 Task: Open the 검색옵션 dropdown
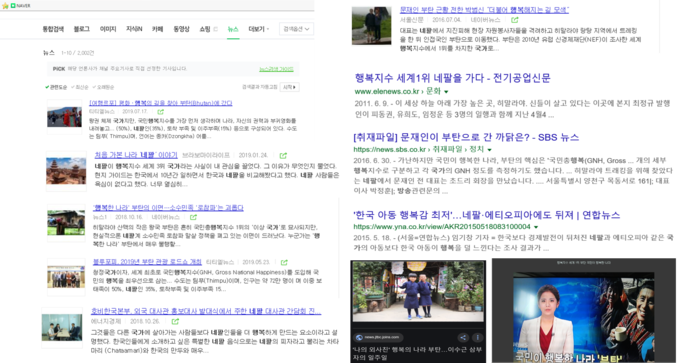click(x=296, y=29)
